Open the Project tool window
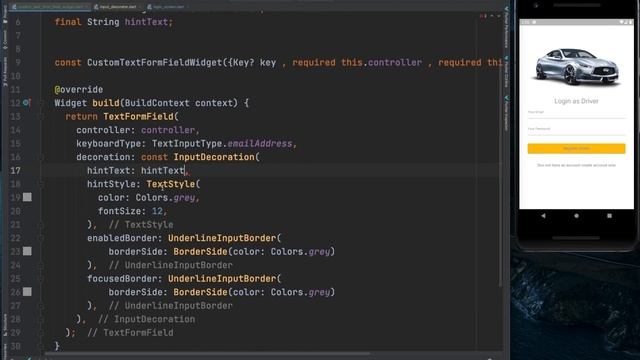 pos(5,14)
